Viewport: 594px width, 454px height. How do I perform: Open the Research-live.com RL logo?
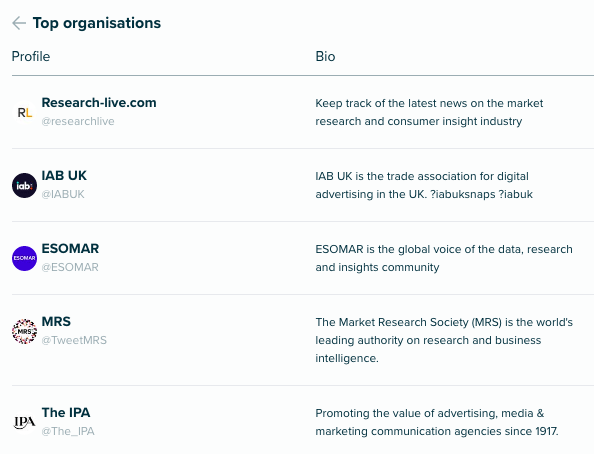click(x=25, y=113)
